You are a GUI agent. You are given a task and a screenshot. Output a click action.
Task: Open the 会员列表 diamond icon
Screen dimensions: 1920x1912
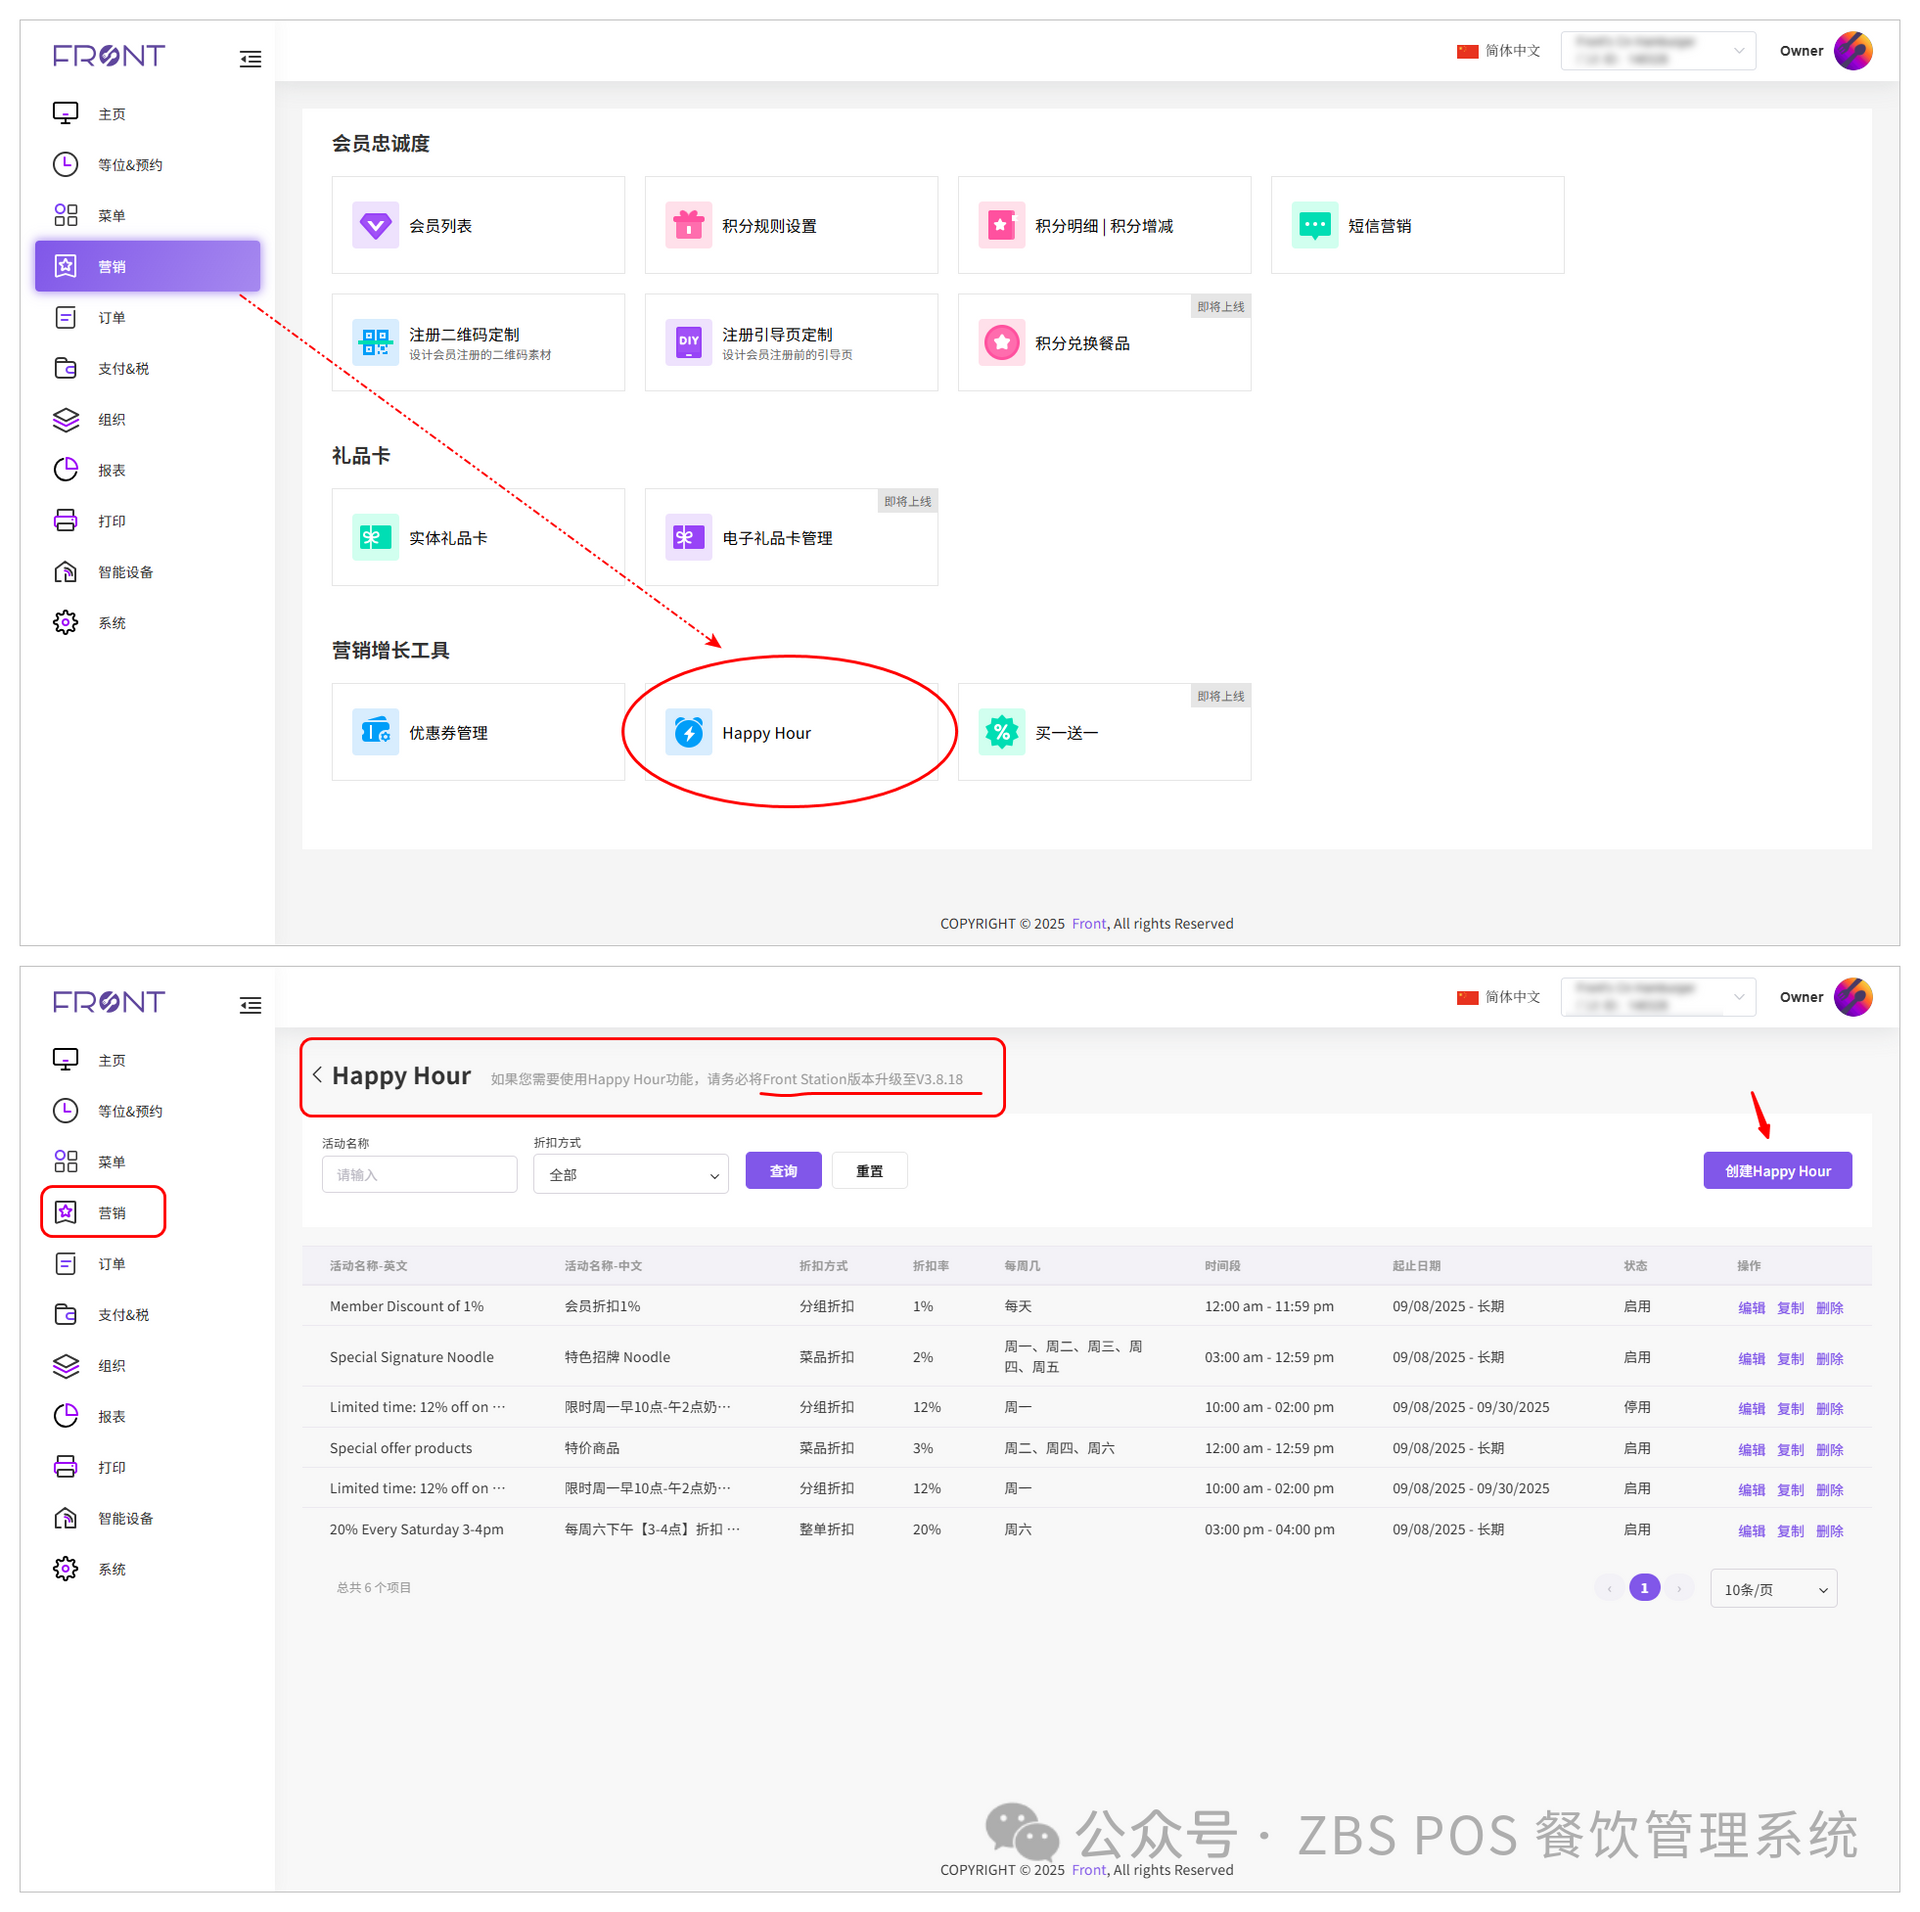375,225
